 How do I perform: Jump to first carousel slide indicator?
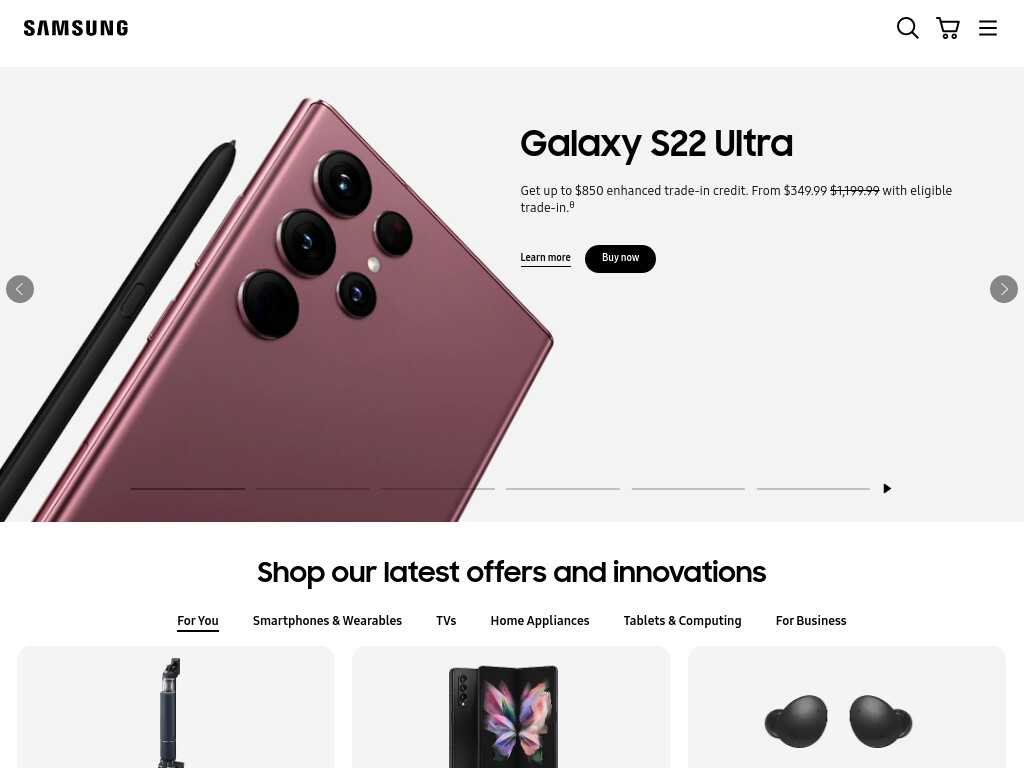point(187,488)
